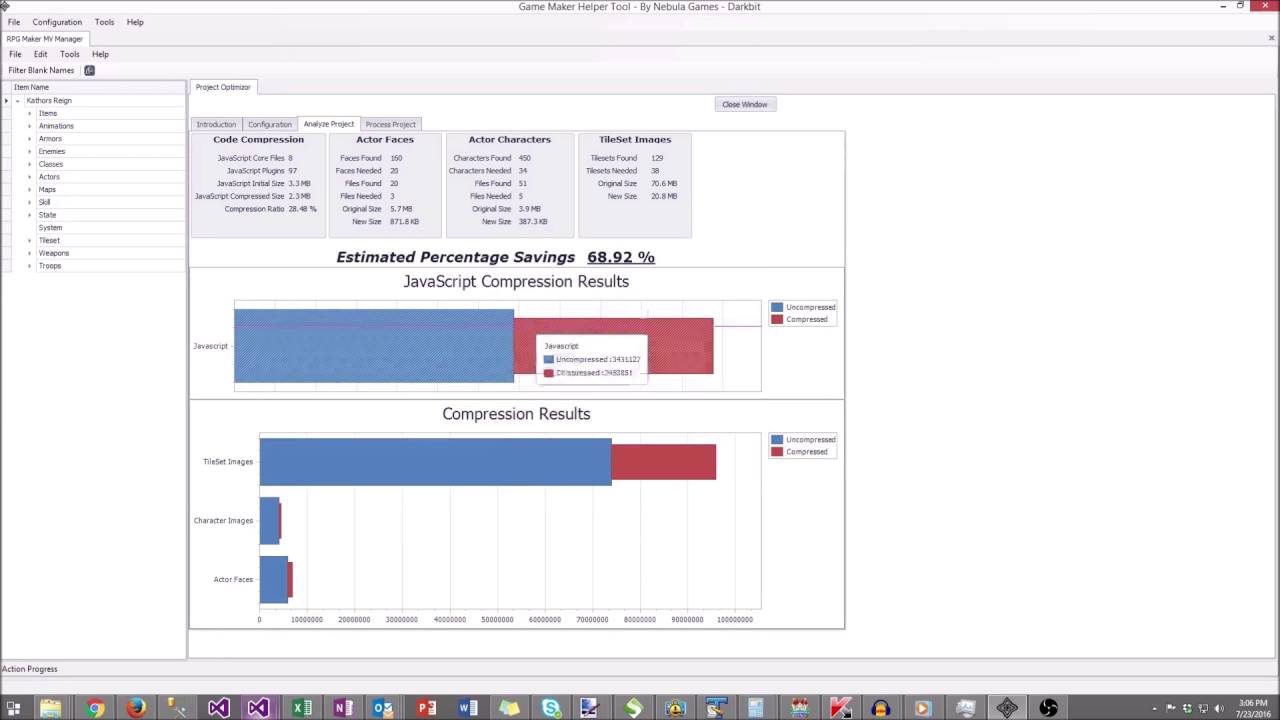The image size is (1280, 720).
Task: Click the Filter Blank Names button
Action: click(41, 70)
